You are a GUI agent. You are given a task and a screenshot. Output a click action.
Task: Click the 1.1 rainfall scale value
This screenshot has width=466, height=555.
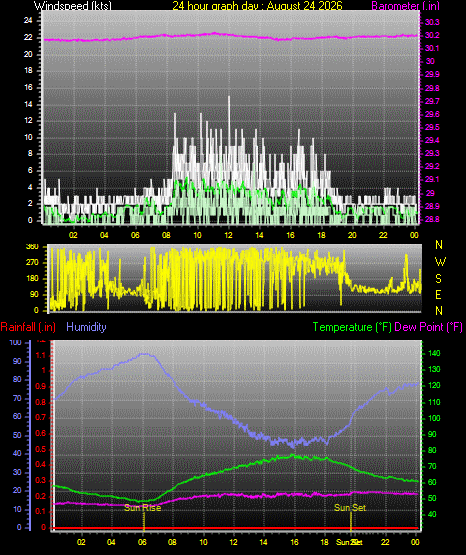[x=41, y=355]
